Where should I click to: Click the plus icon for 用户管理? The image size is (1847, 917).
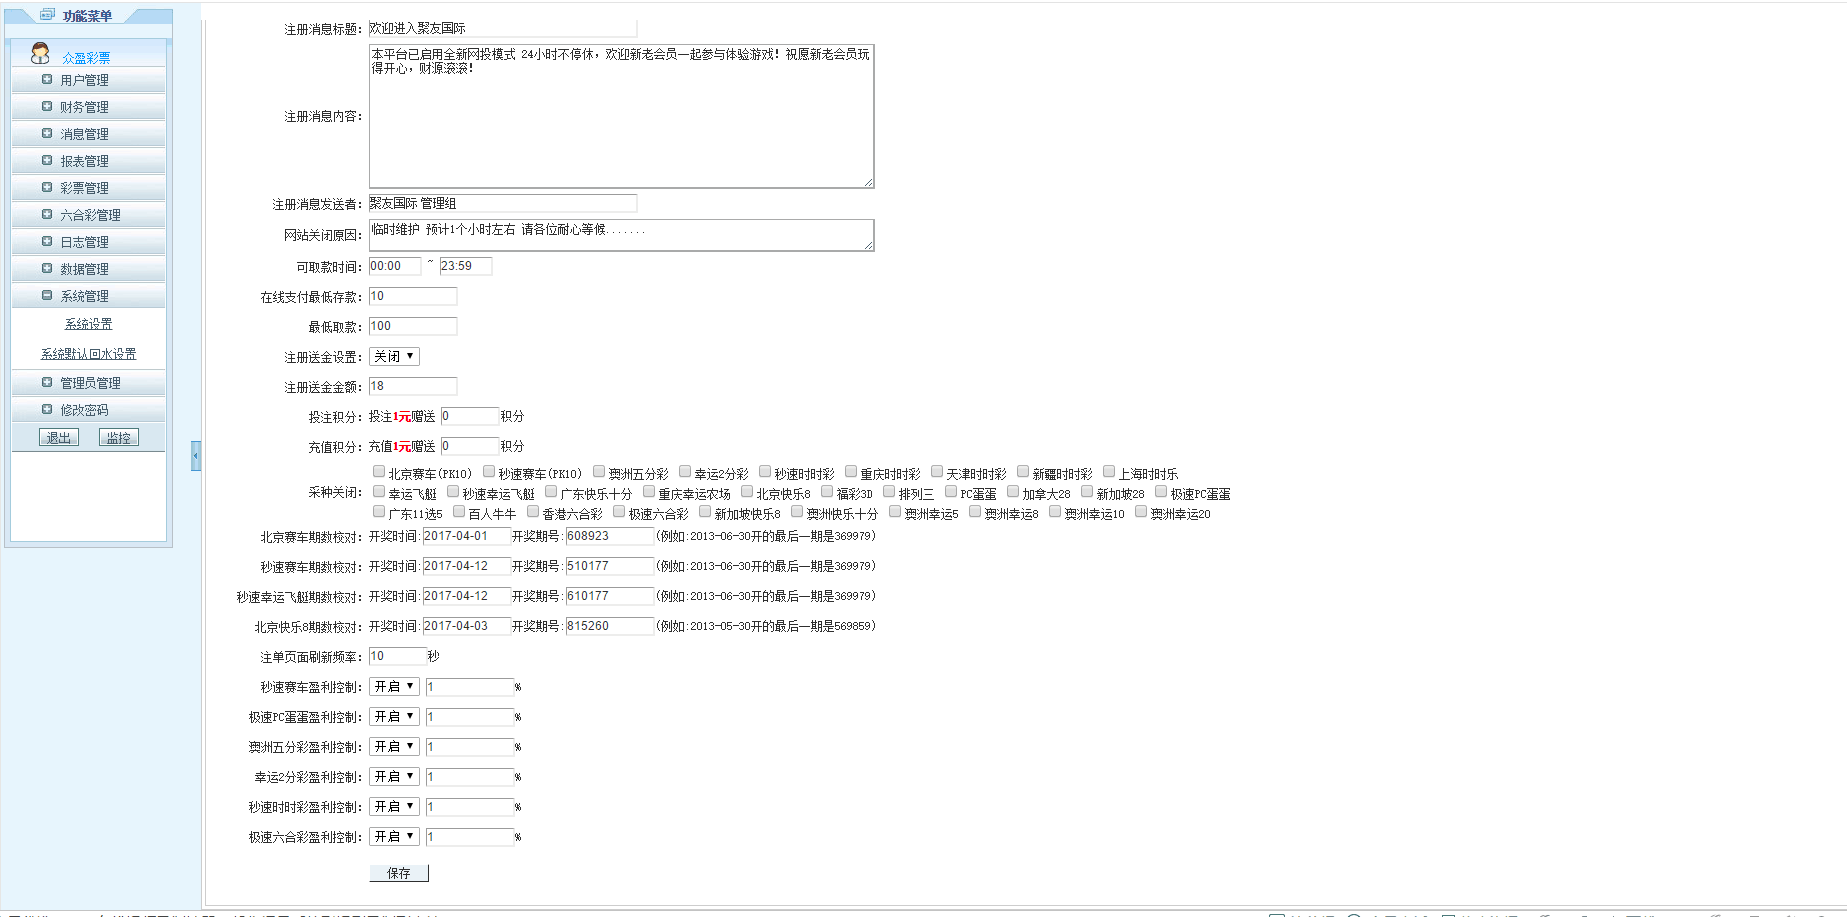point(47,79)
